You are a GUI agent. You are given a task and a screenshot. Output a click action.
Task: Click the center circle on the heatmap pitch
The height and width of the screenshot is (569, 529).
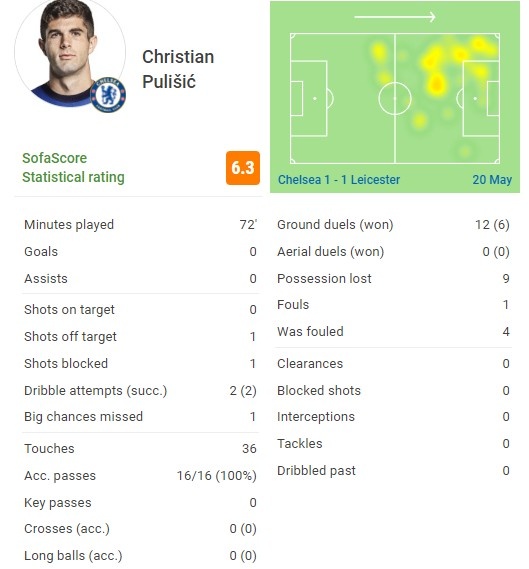coord(395,98)
